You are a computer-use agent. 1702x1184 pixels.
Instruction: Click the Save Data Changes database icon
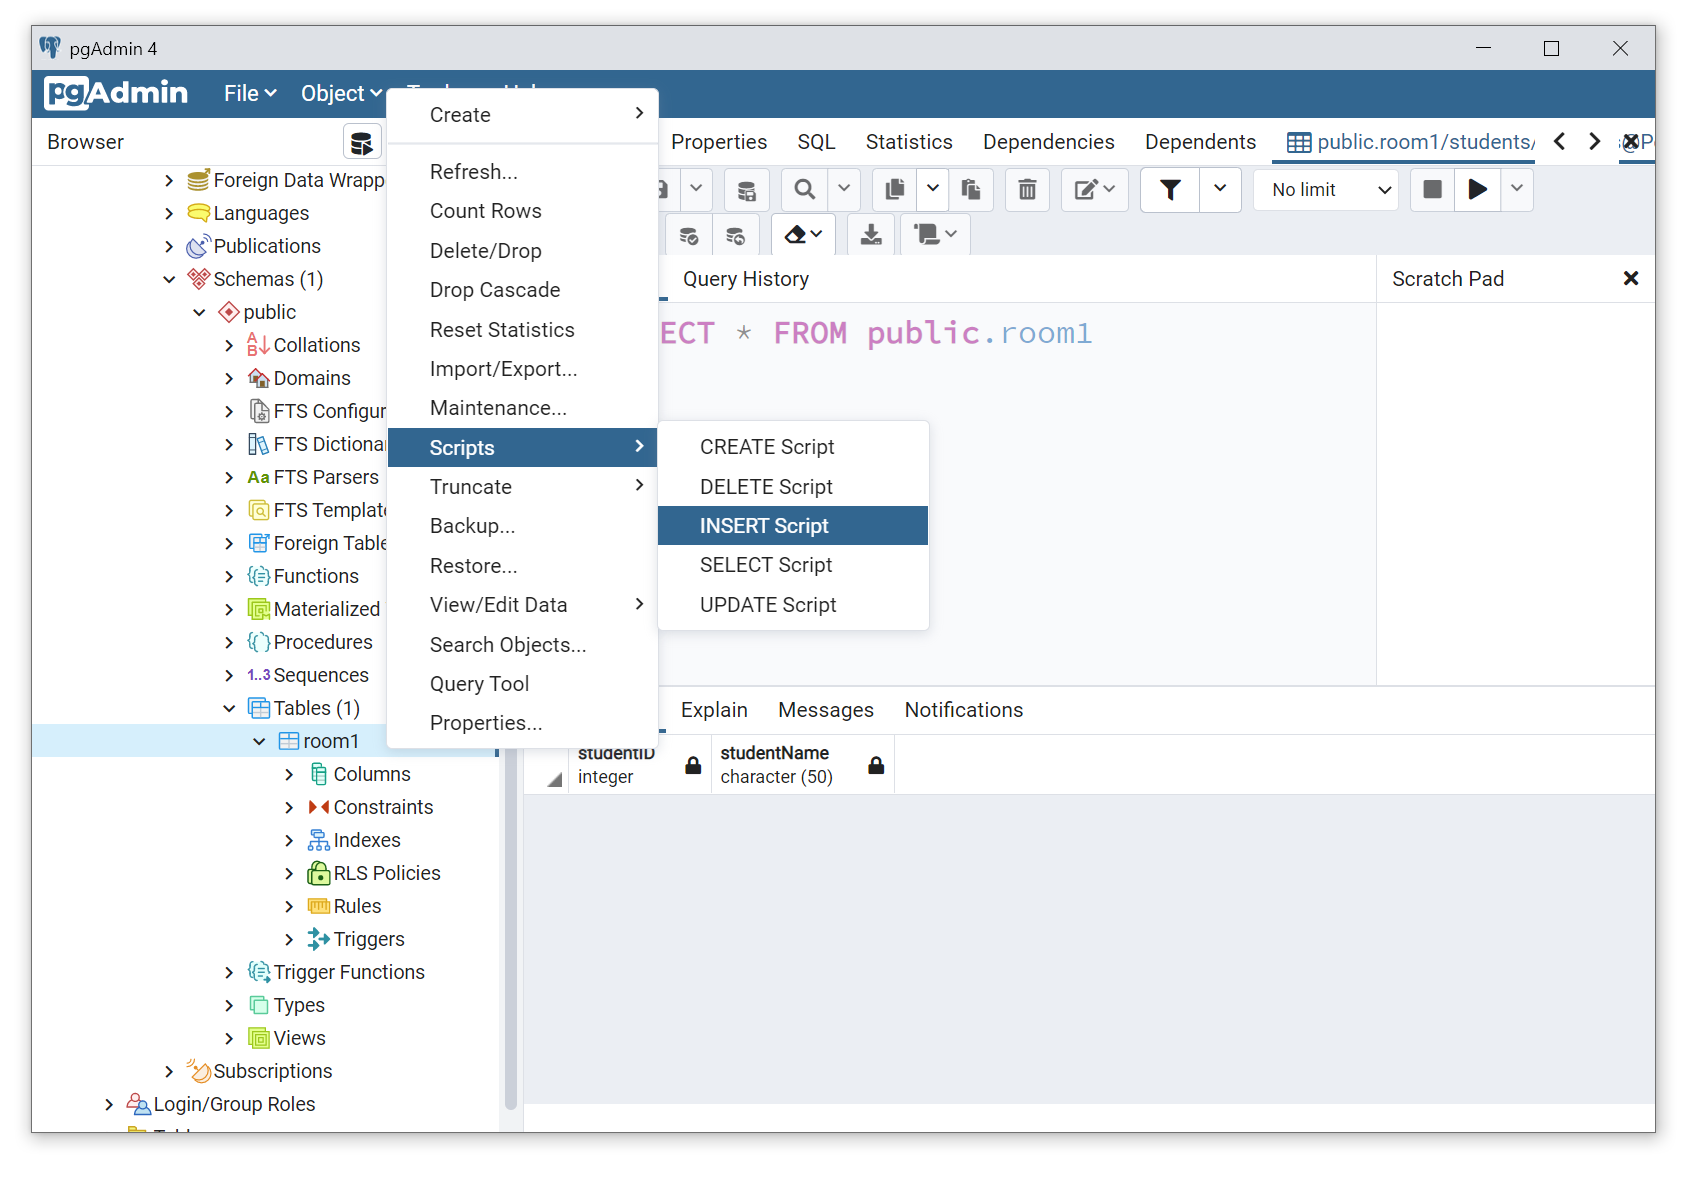pyautogui.click(x=746, y=190)
